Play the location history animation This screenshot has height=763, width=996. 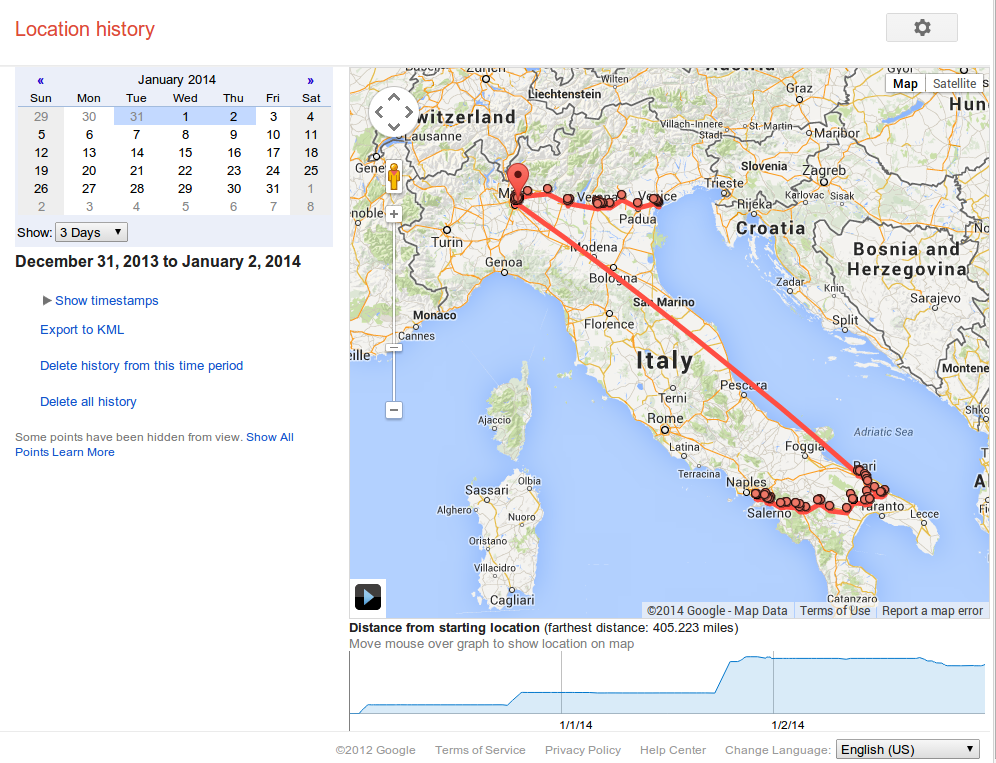pyautogui.click(x=368, y=597)
